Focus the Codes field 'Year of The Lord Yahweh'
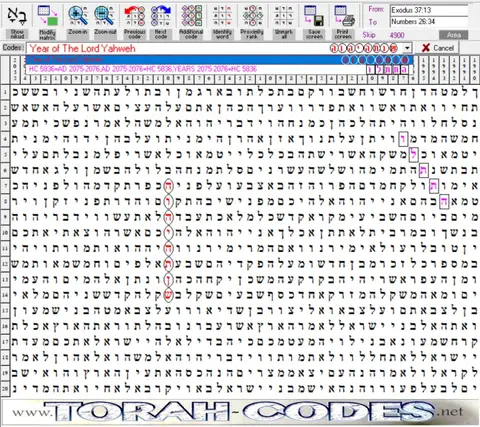The height and width of the screenshot is (427, 480). click(x=213, y=48)
